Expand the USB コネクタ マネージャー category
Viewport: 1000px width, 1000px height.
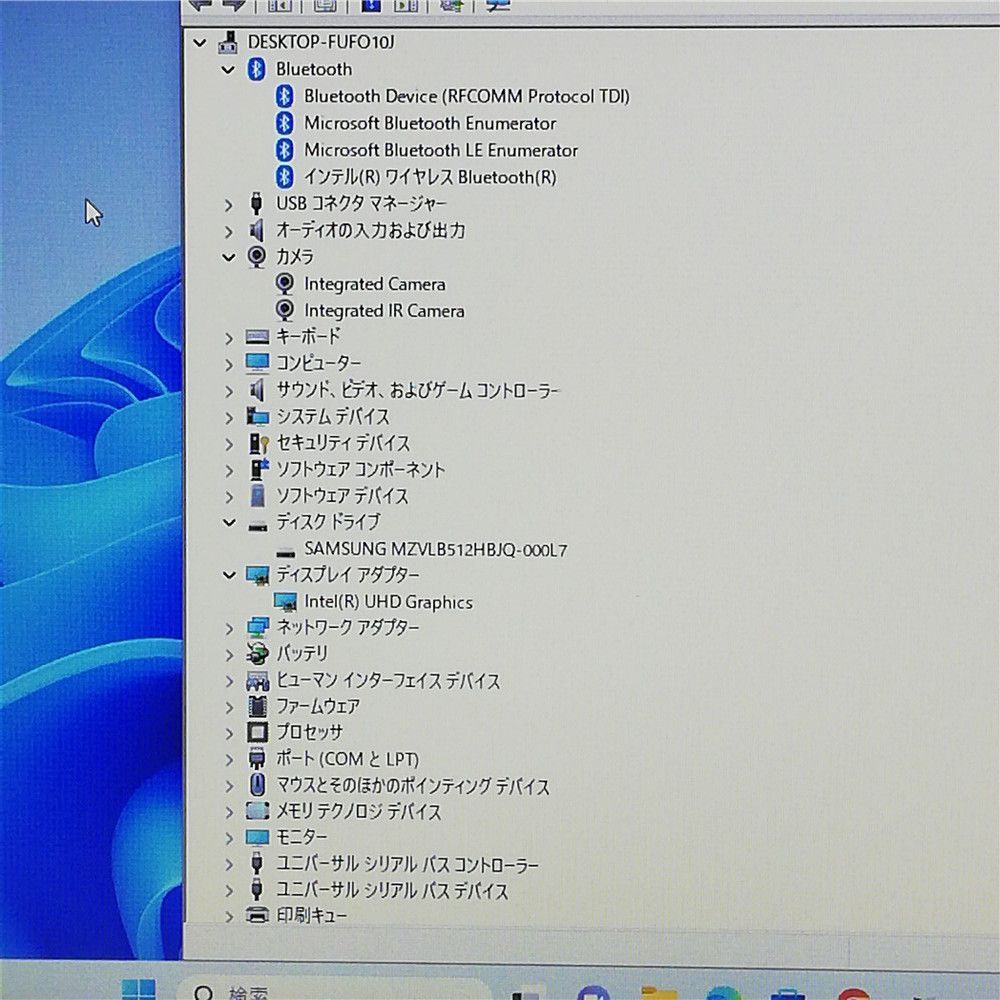(x=229, y=205)
